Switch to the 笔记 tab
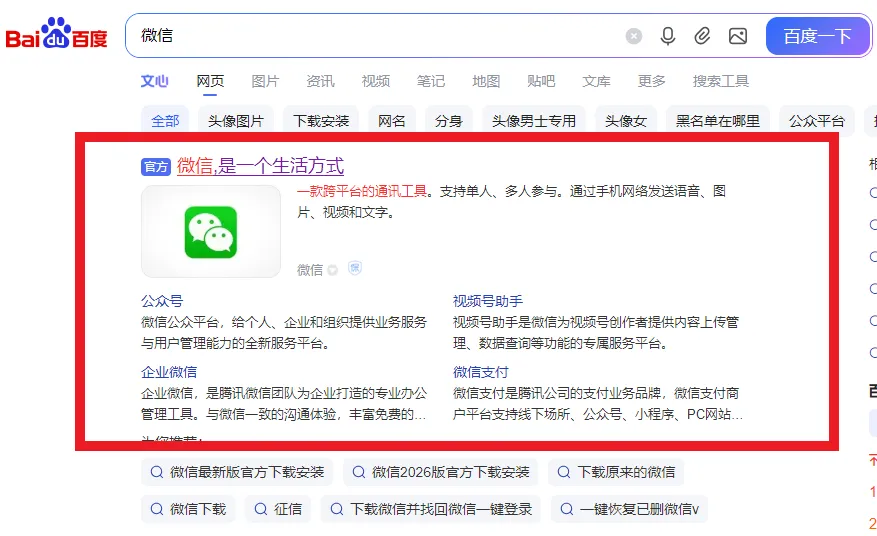Viewport: 877px width, 536px height. pos(431,82)
